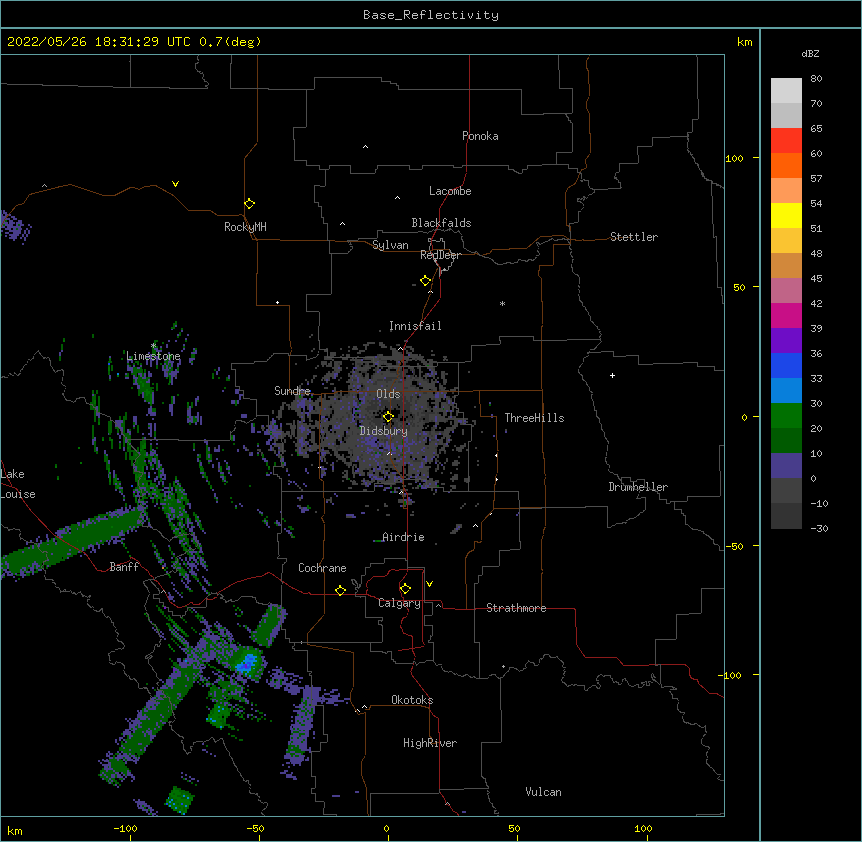Click the ThreeHills town label
862x842 pixels.
coord(534,418)
